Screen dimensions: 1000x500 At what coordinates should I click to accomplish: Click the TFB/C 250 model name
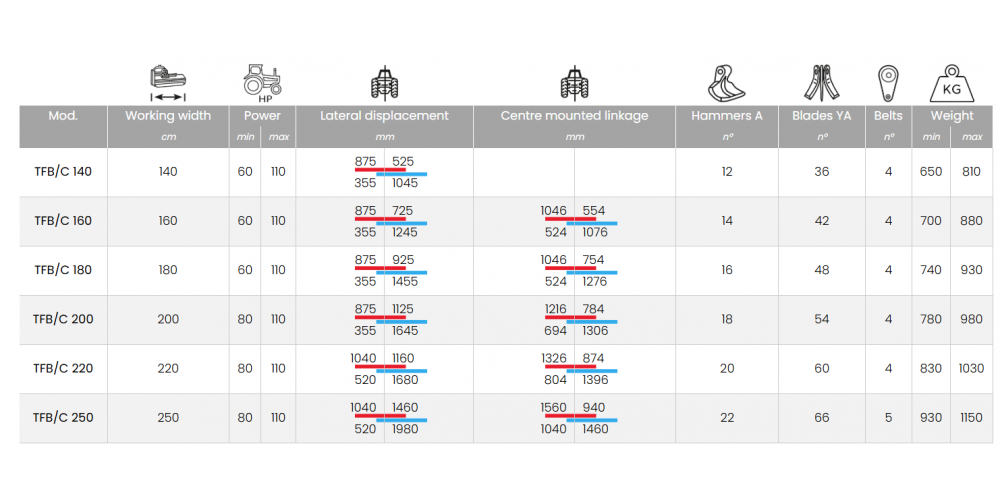pyautogui.click(x=63, y=417)
